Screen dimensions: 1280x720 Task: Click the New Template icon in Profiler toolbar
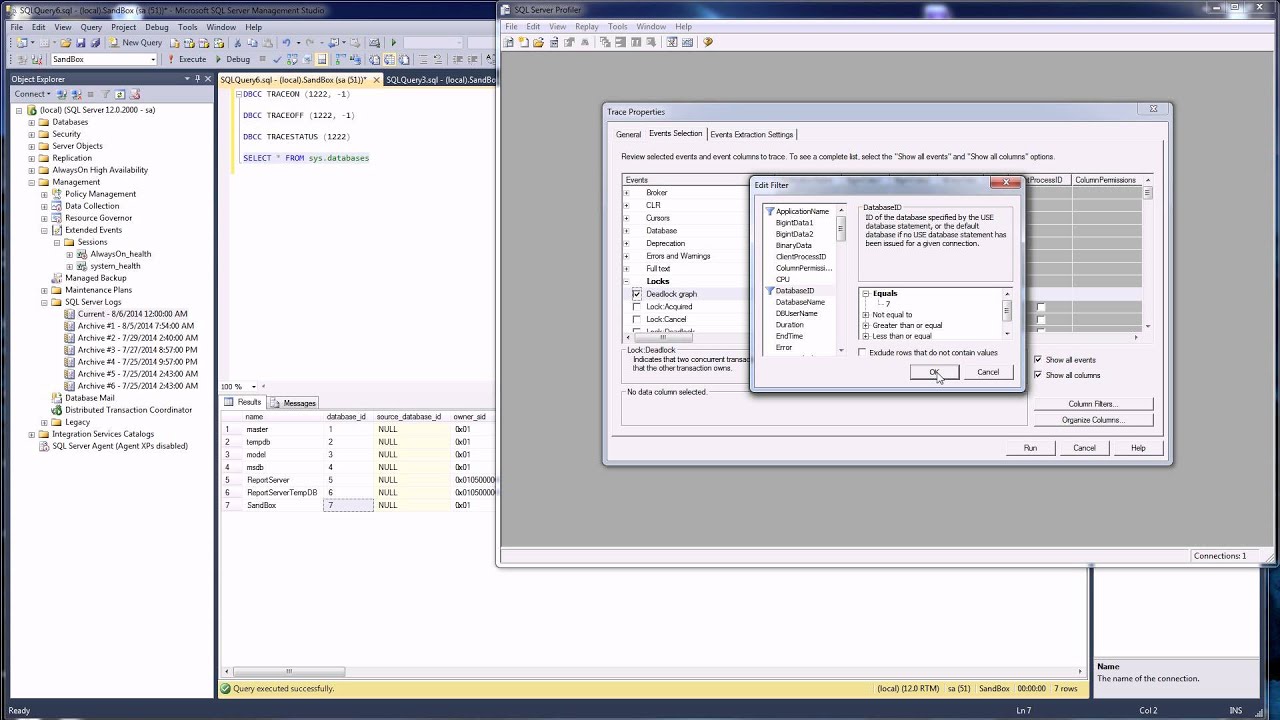[x=523, y=42]
